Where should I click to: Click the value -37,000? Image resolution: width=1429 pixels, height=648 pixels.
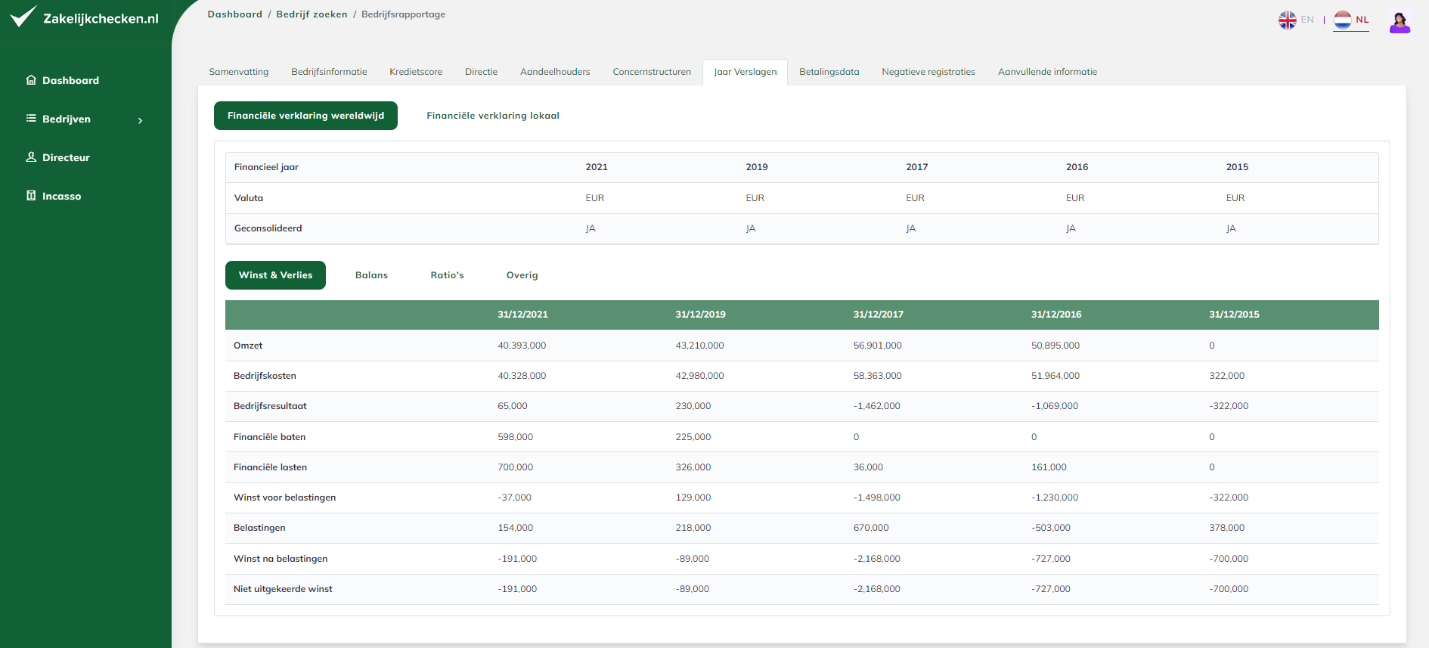pyautogui.click(x=514, y=498)
